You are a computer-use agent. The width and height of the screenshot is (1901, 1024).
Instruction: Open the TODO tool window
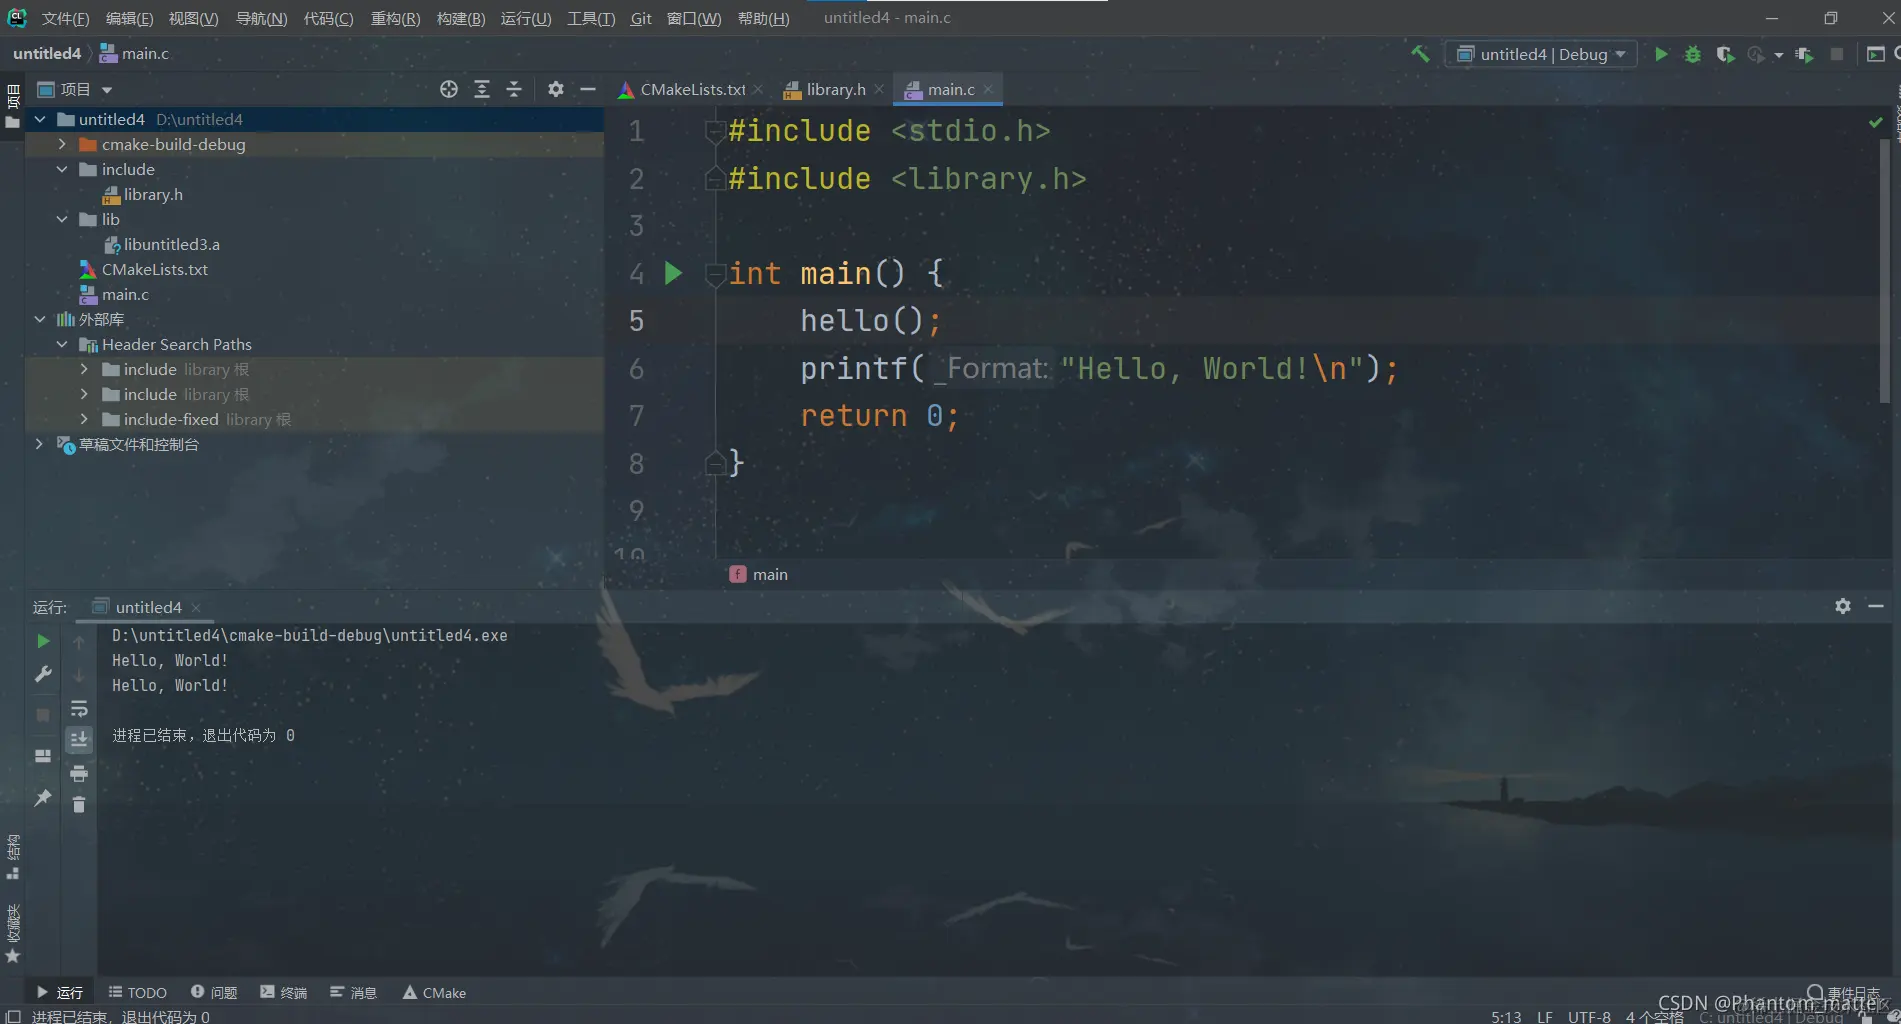[138, 992]
